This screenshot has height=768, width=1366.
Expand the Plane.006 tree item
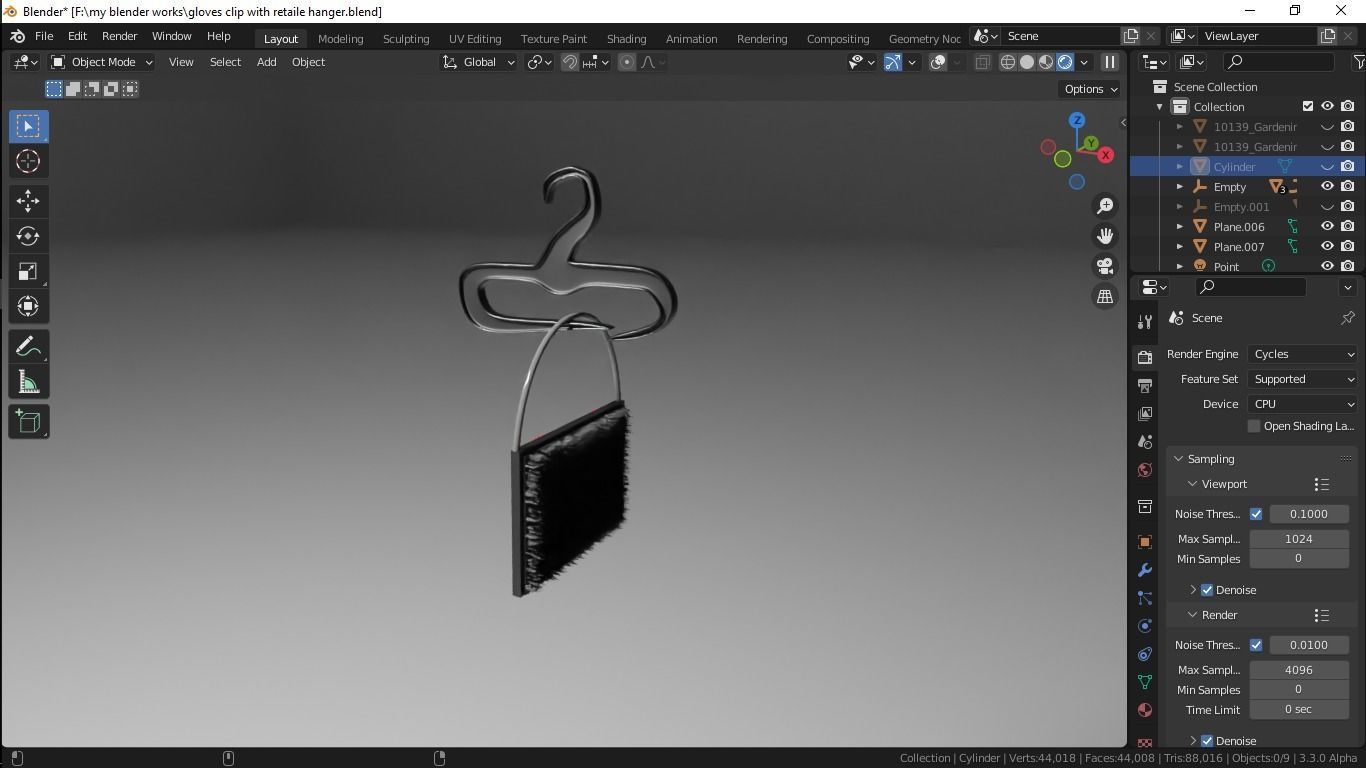(x=1180, y=226)
